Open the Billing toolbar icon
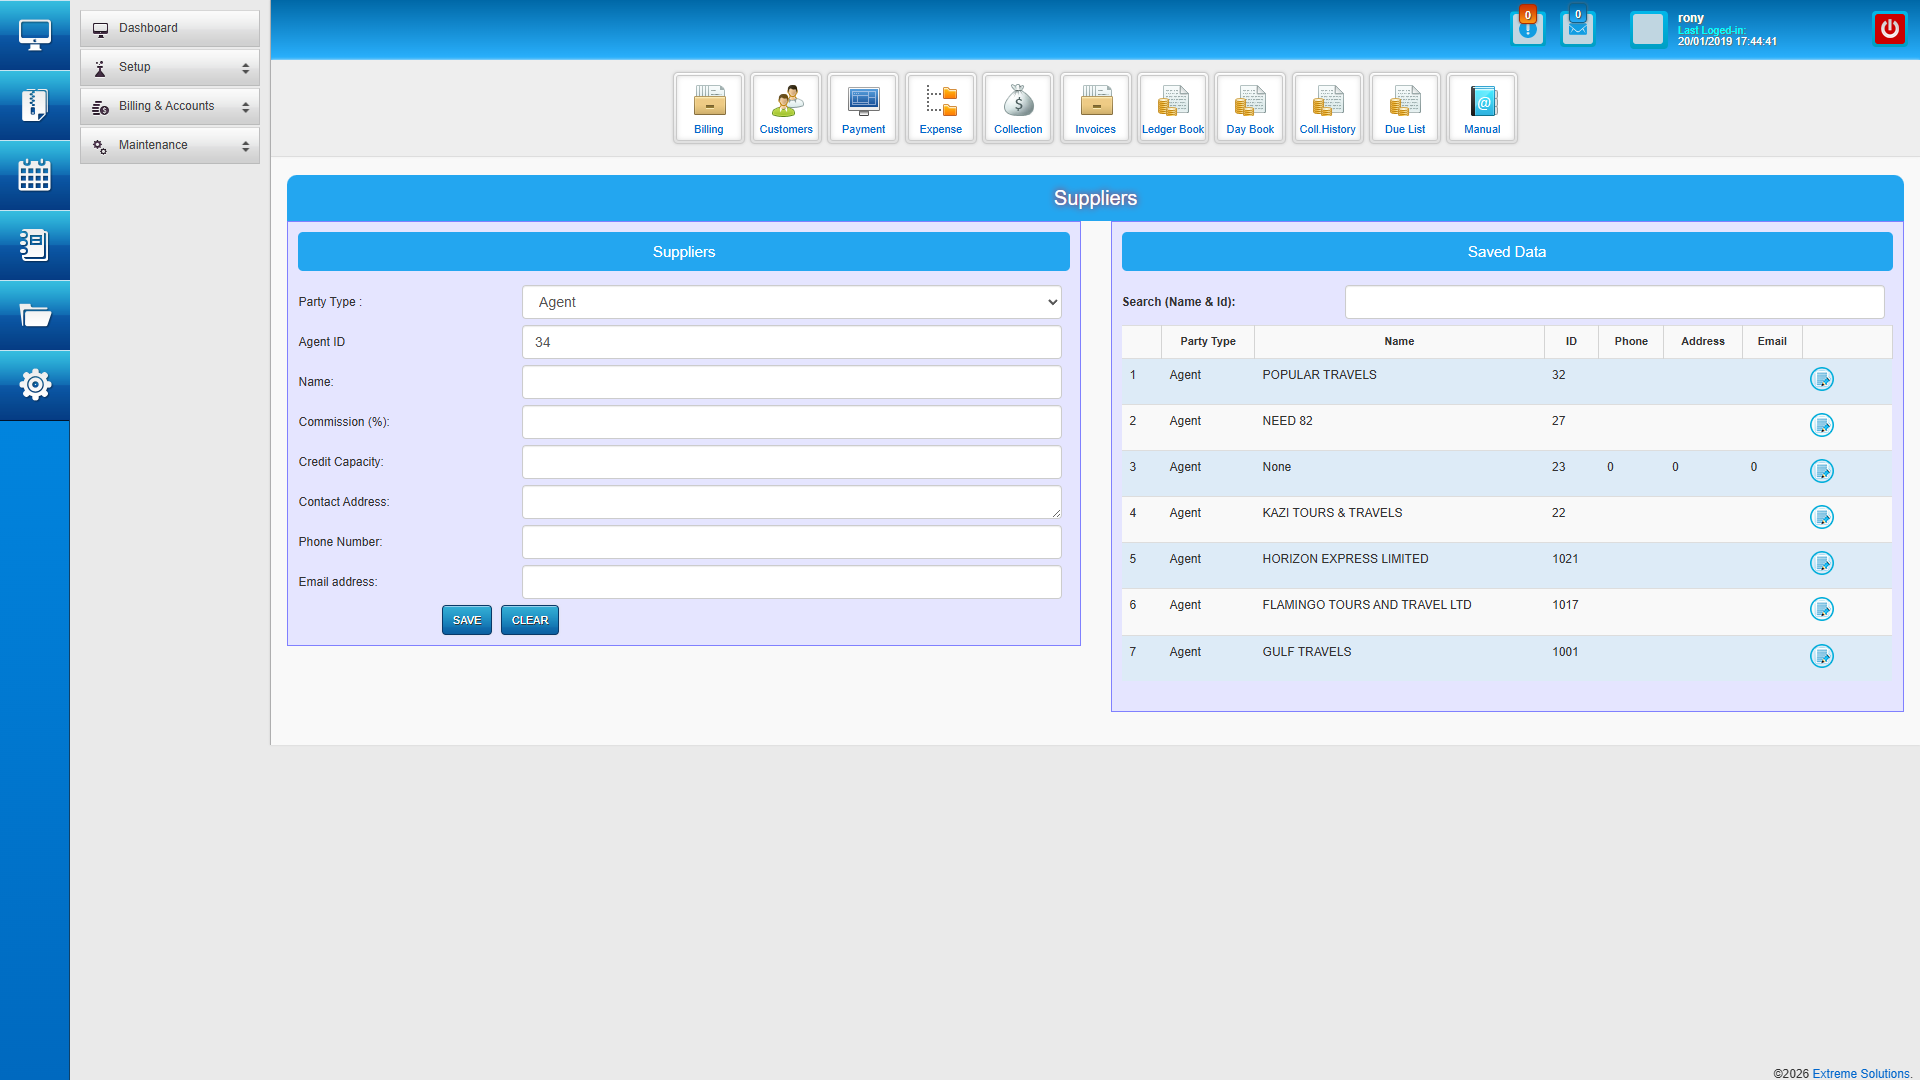 pyautogui.click(x=708, y=108)
